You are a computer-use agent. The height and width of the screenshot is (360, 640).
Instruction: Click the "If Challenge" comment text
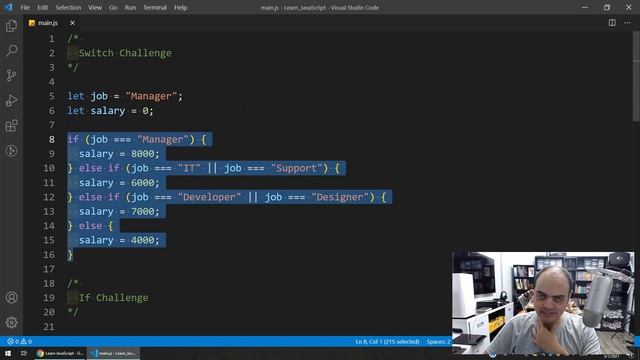click(x=113, y=298)
